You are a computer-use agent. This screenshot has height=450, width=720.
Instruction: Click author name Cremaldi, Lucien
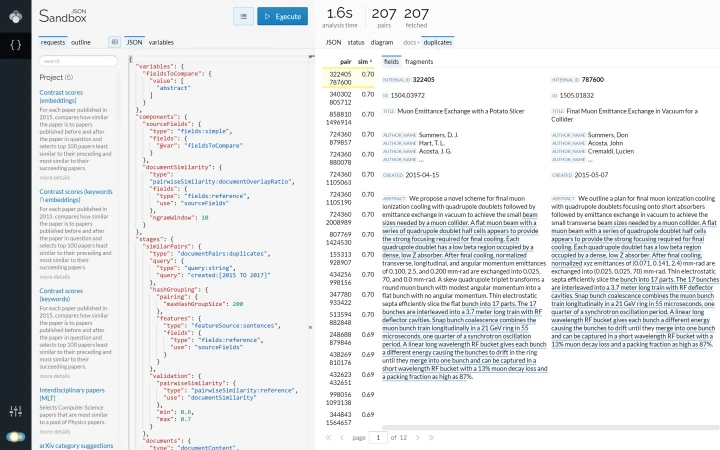pos(611,151)
